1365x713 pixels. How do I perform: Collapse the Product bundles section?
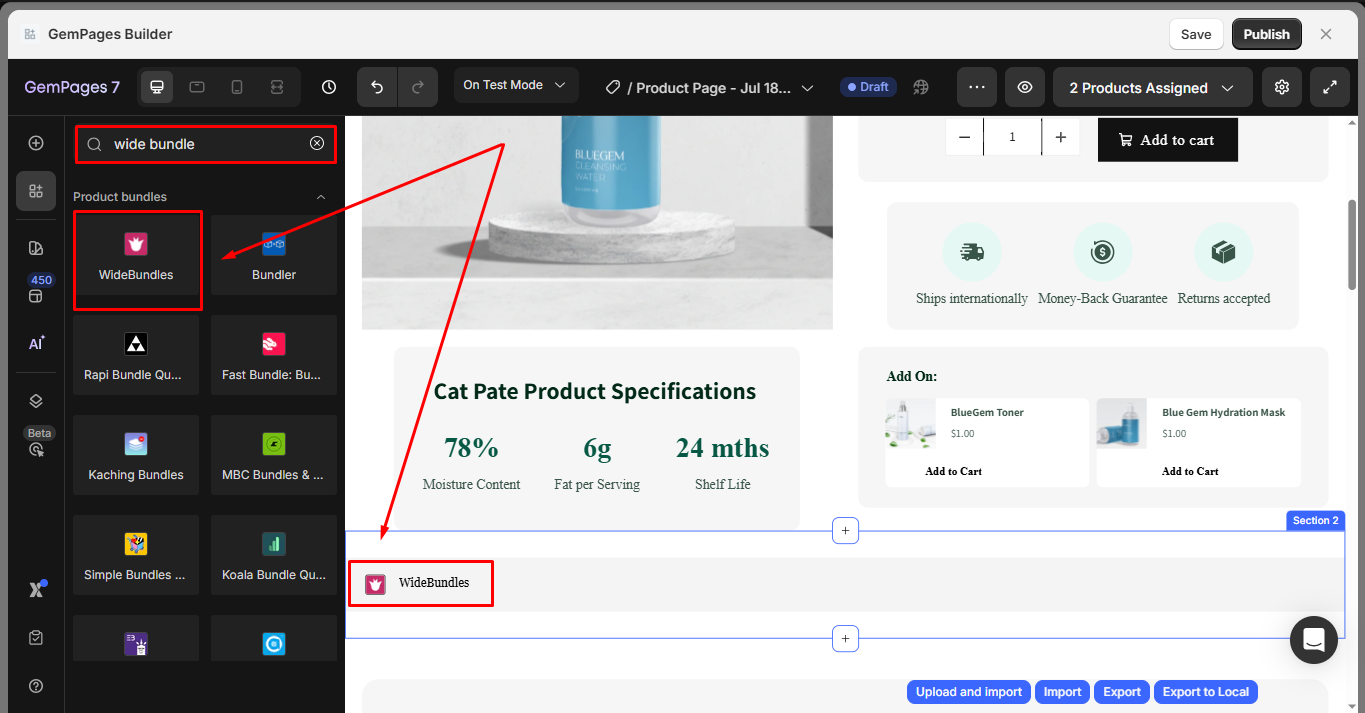(321, 197)
